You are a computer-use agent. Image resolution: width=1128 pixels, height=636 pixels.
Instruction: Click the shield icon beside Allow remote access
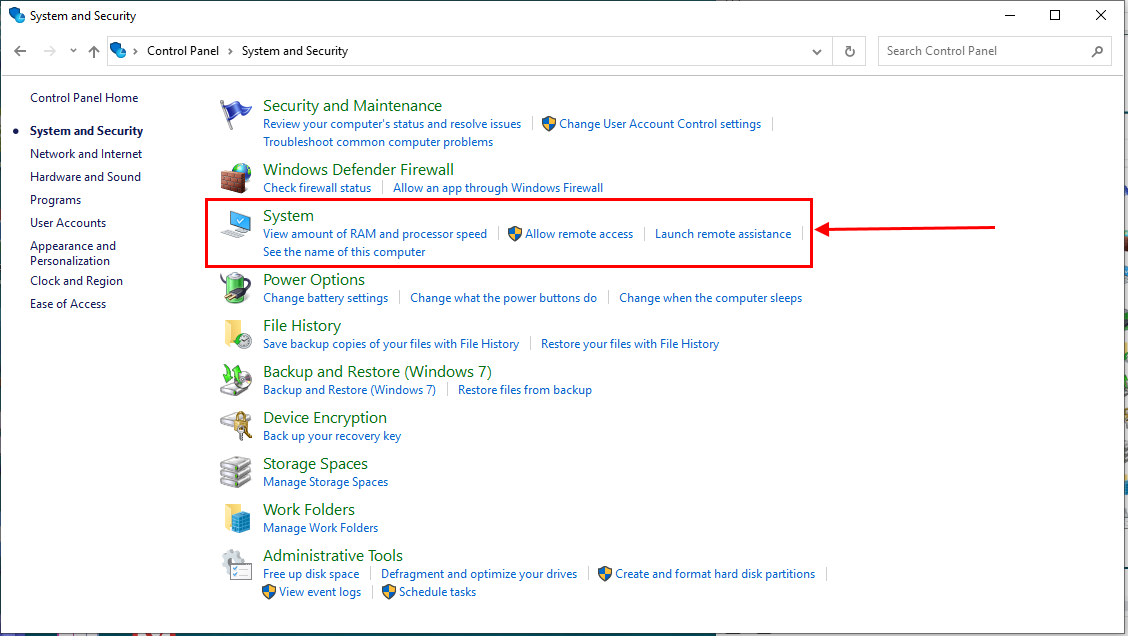coord(514,234)
